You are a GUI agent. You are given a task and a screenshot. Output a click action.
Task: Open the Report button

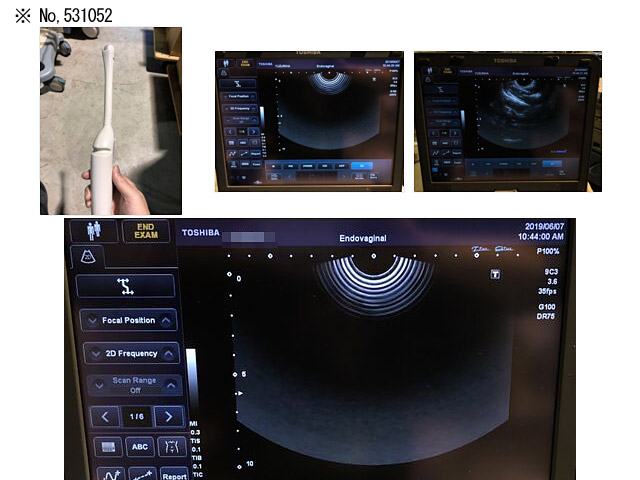(x=174, y=475)
